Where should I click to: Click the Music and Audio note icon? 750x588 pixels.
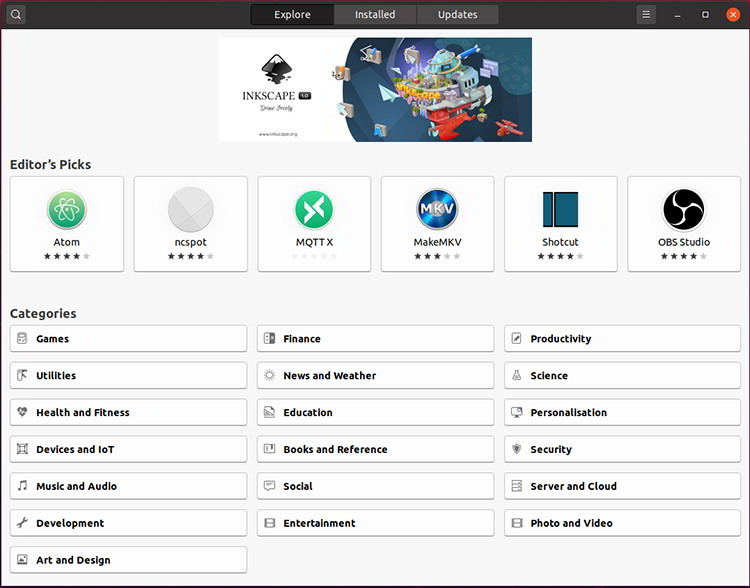coord(22,486)
